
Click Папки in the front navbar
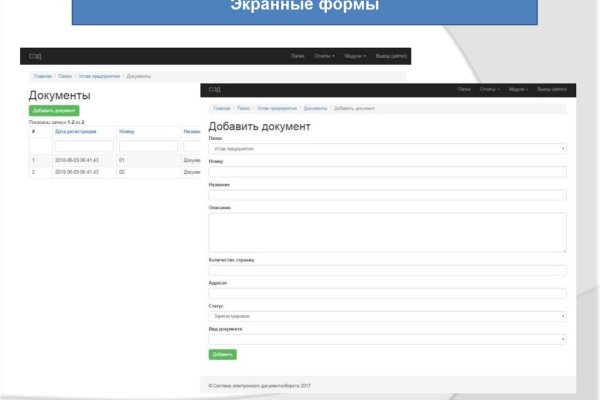point(464,89)
